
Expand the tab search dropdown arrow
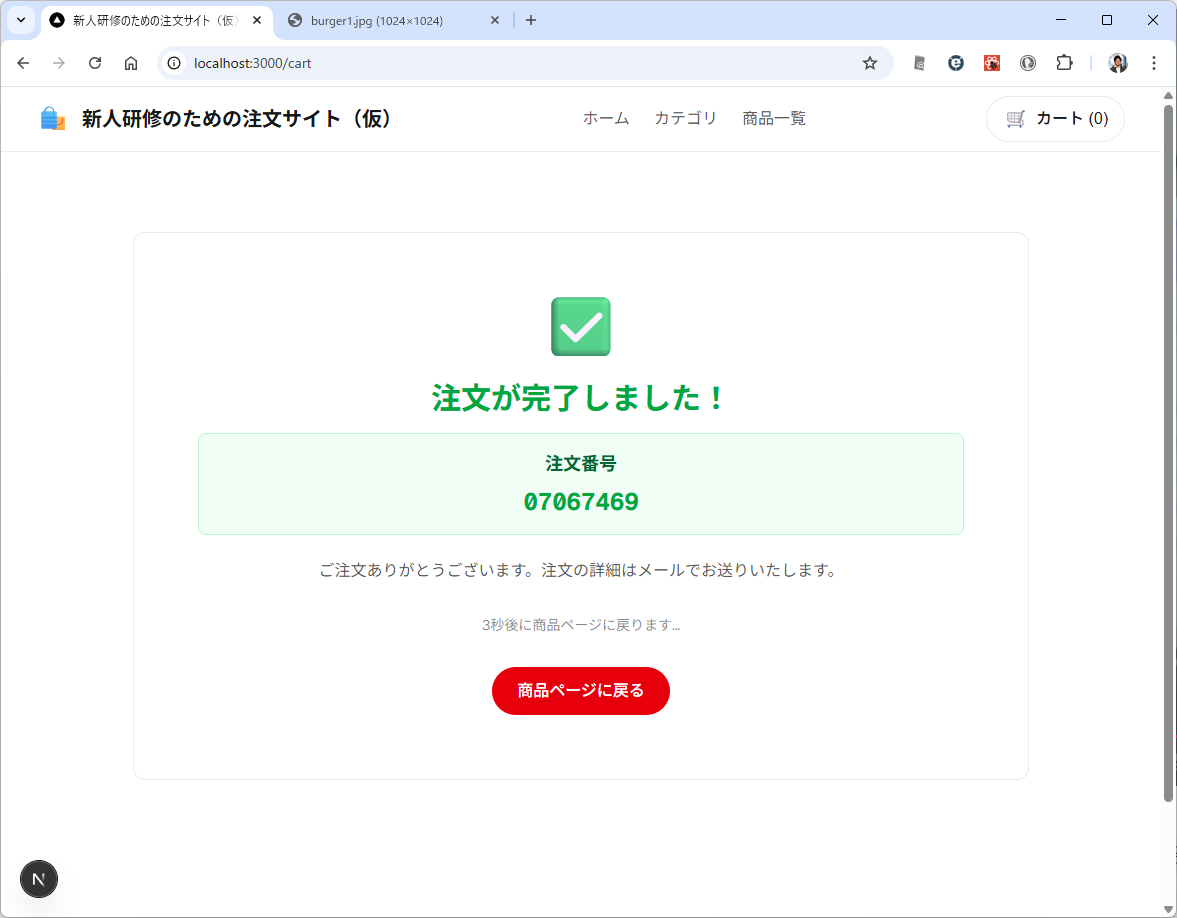20,20
